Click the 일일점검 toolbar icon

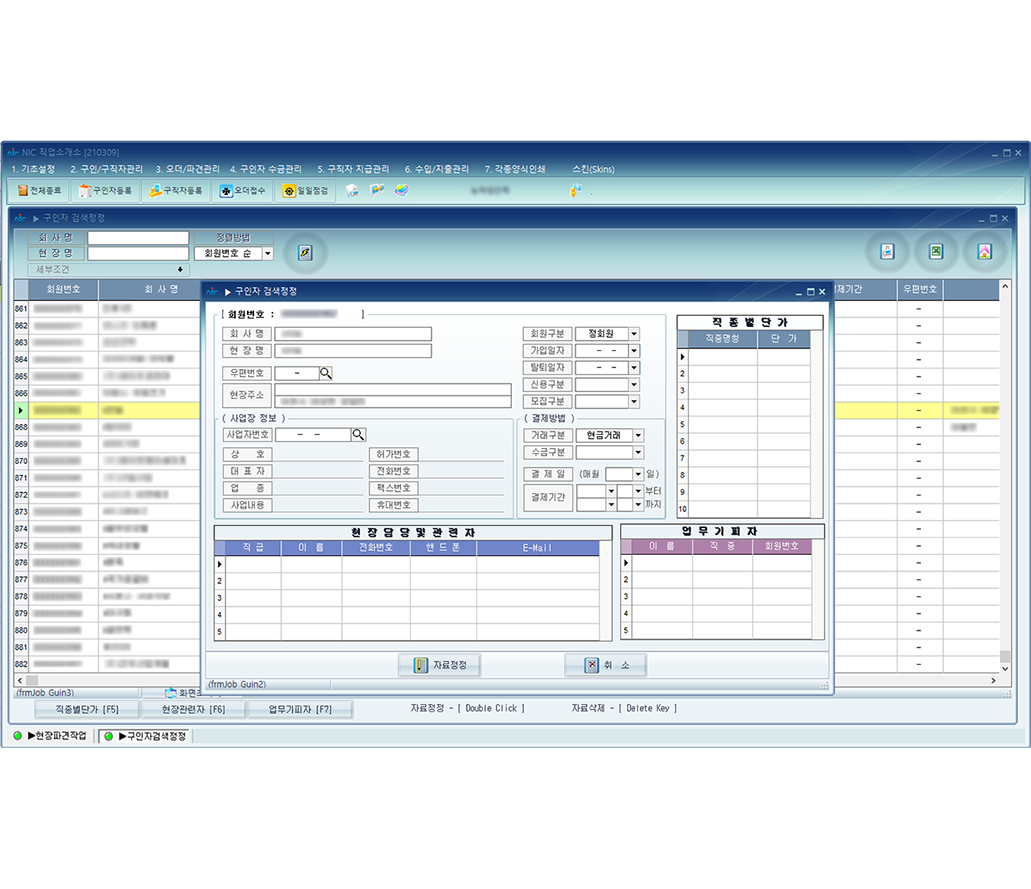point(305,190)
